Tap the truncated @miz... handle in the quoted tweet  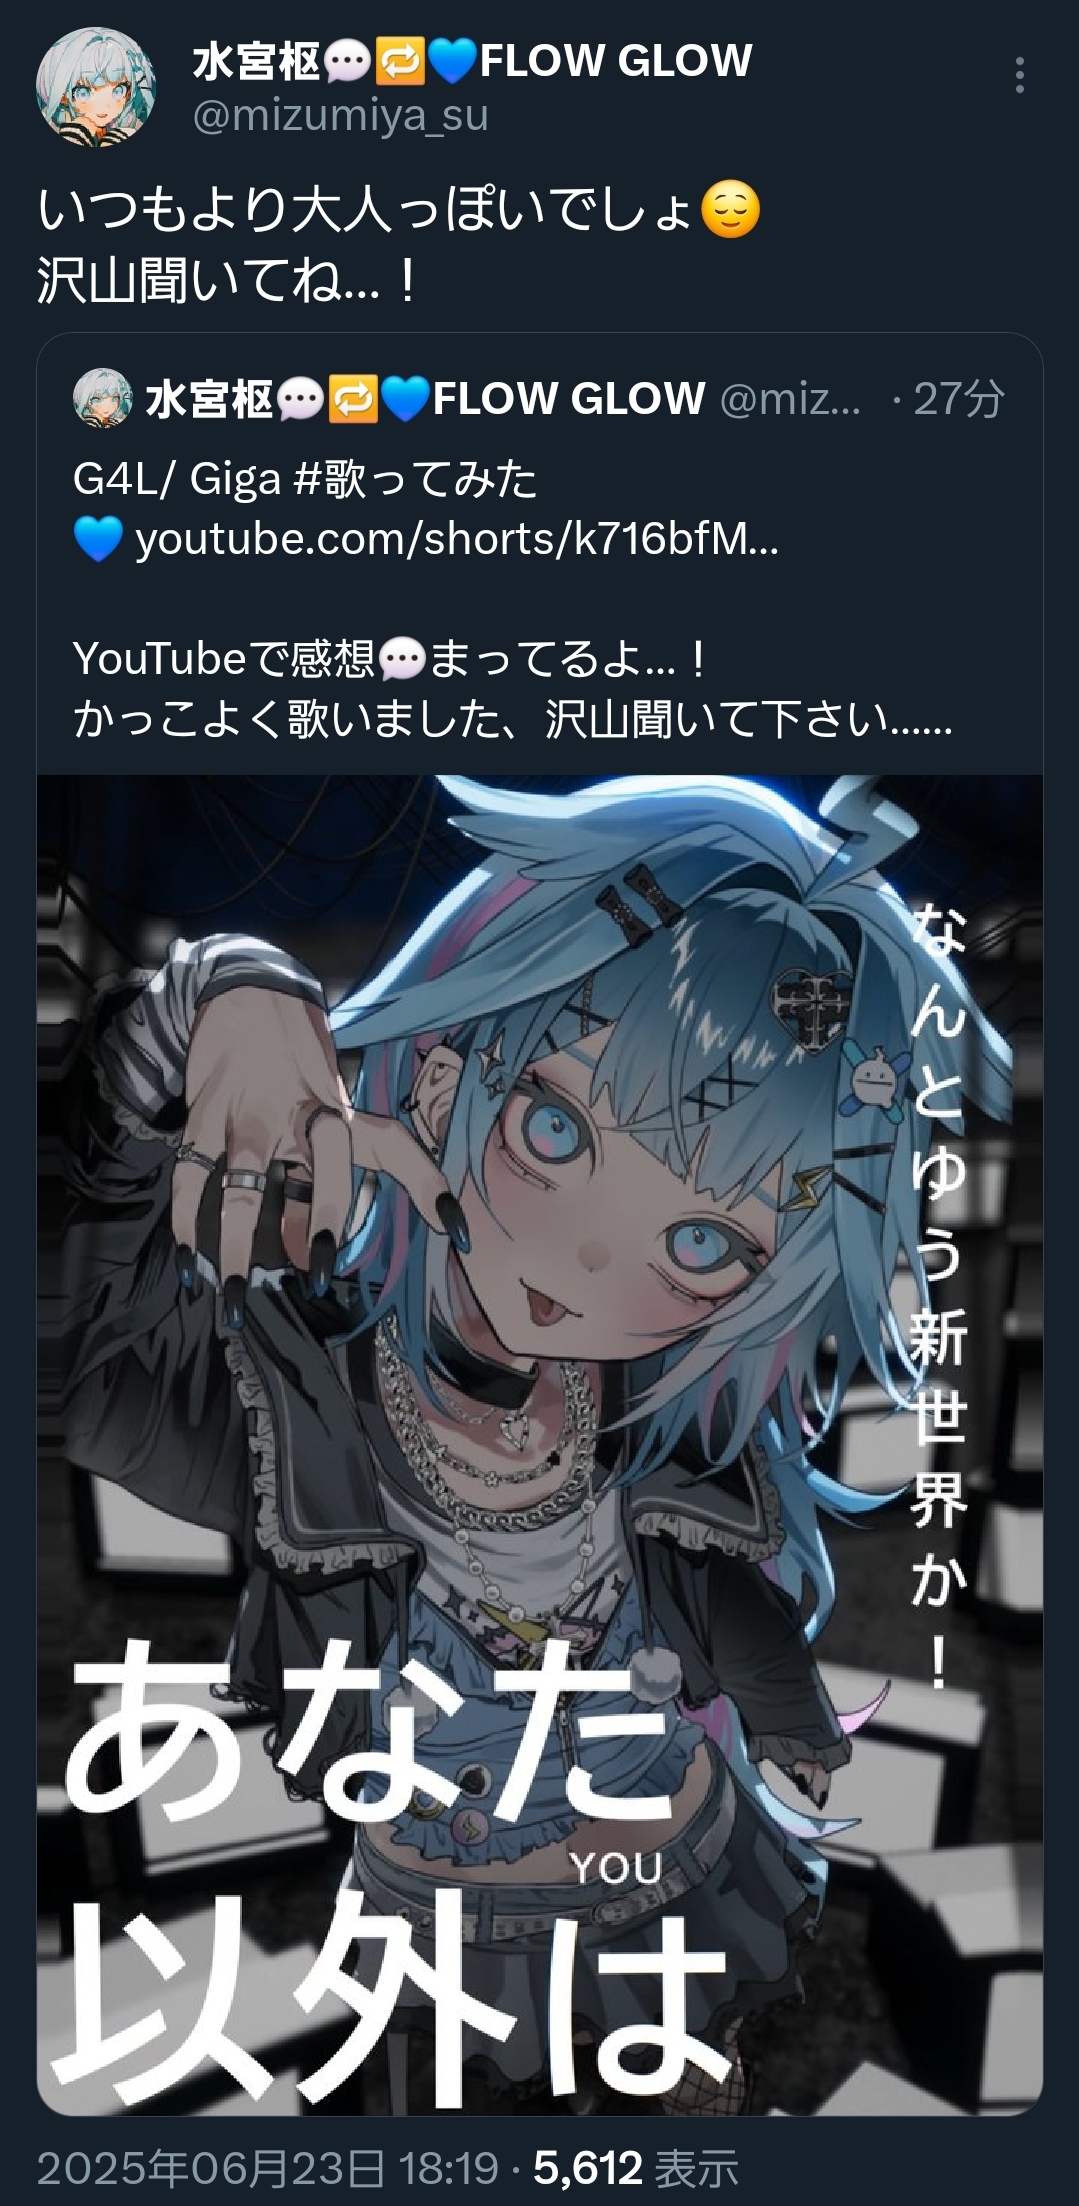click(790, 399)
